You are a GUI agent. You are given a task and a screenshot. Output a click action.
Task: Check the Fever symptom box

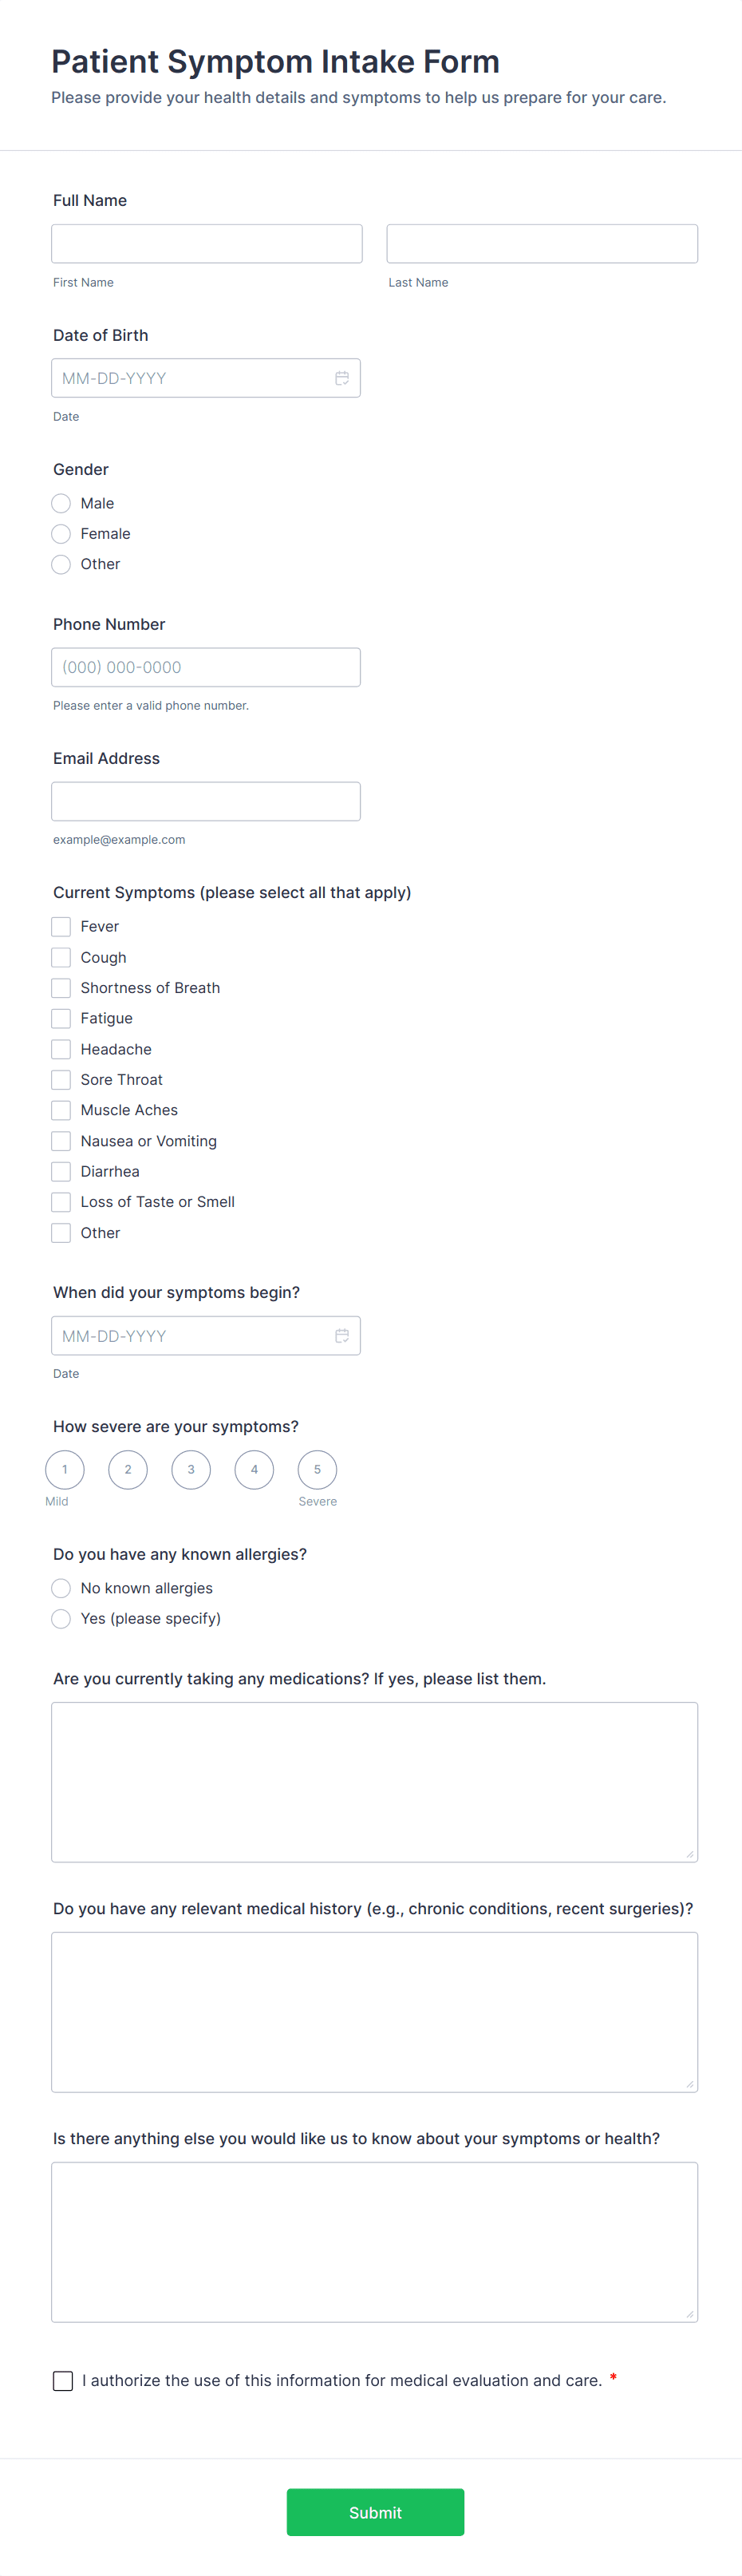[61, 927]
